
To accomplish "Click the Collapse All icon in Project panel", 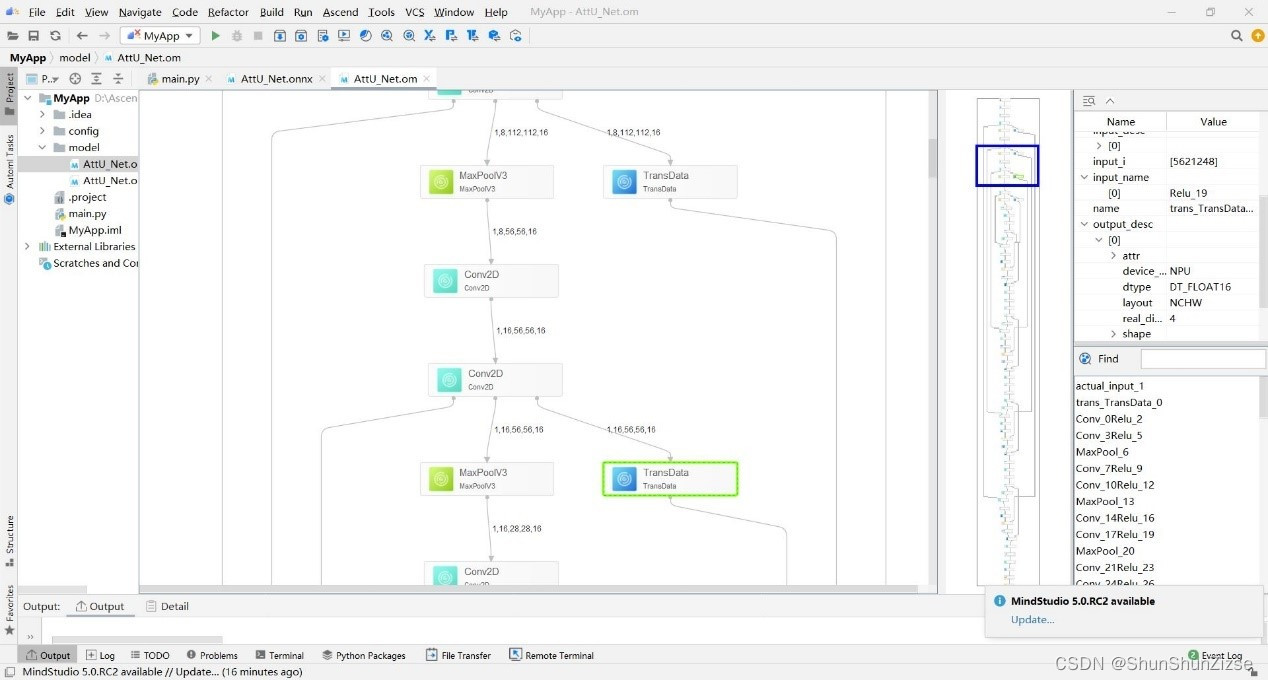I will pos(117,78).
